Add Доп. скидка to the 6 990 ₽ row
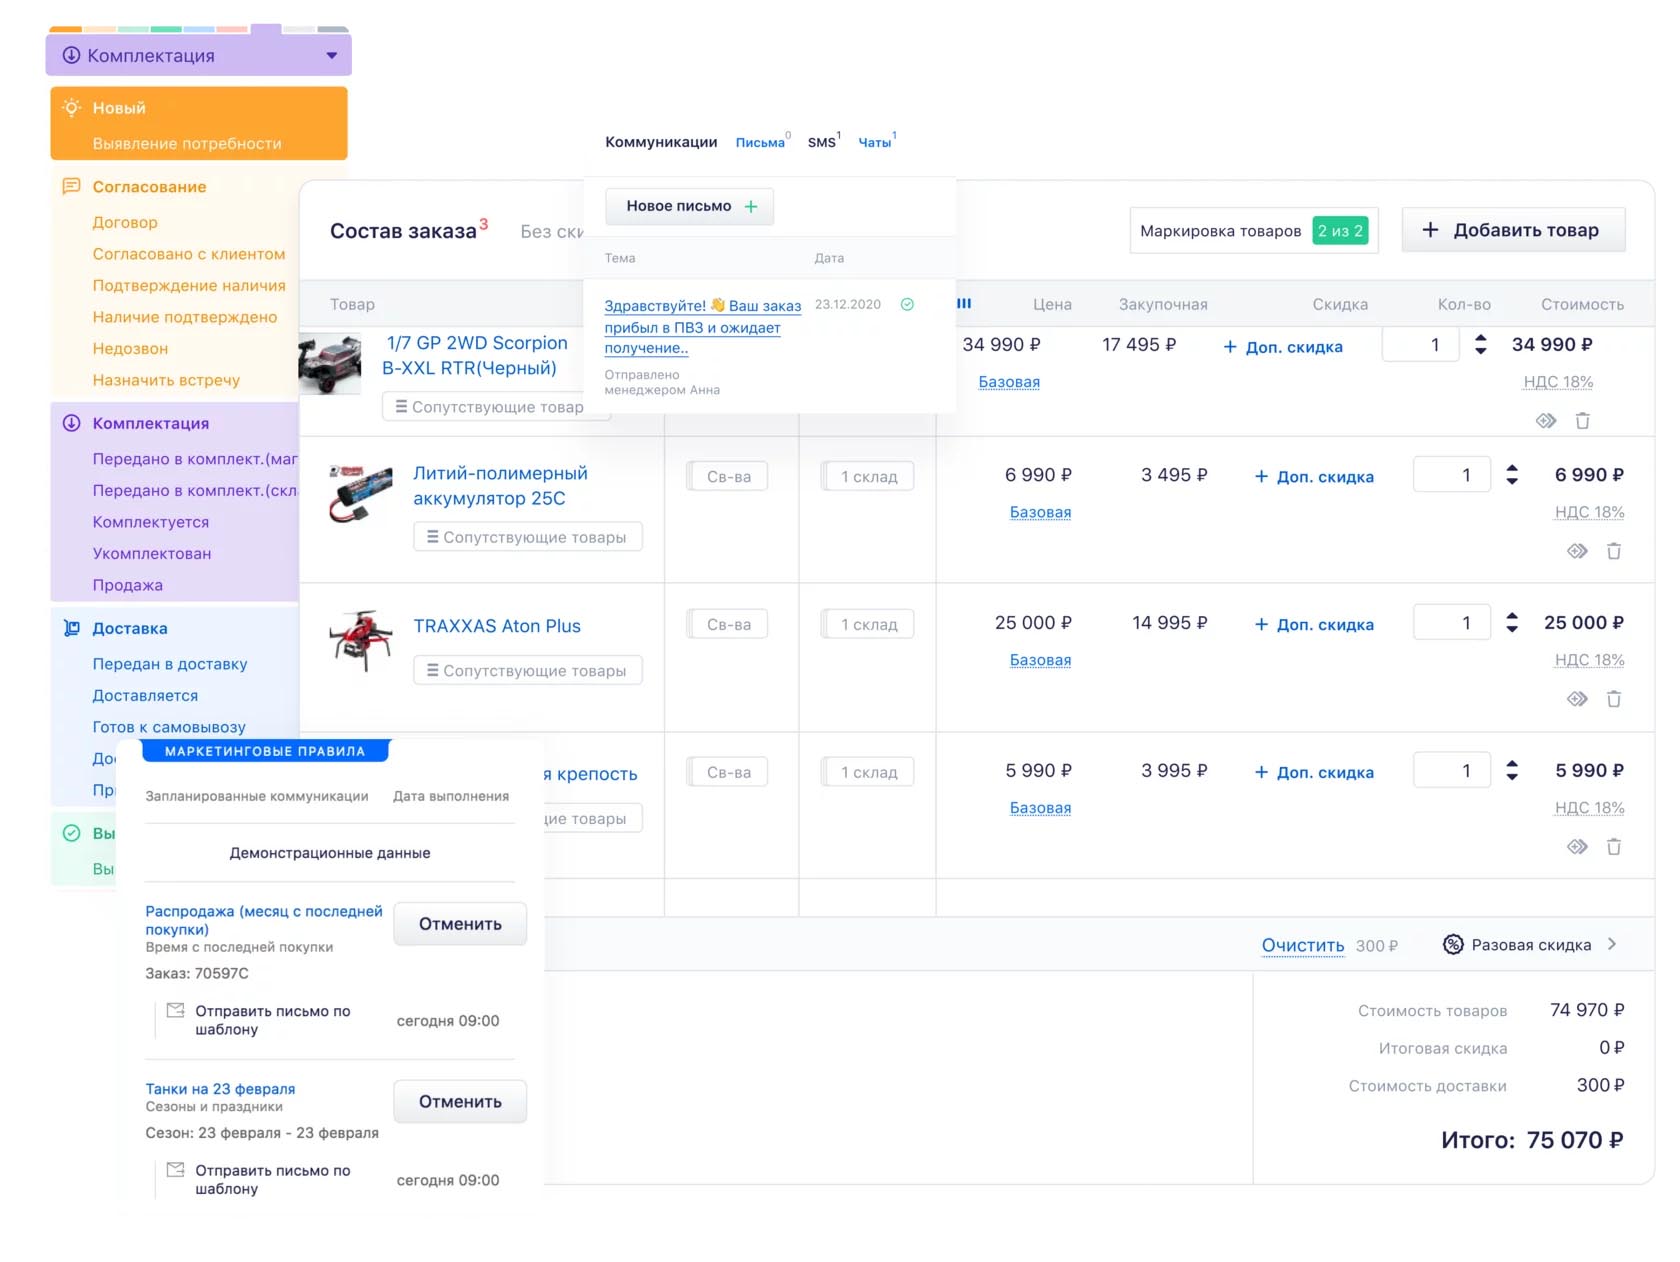The width and height of the screenshot is (1680, 1262). coord(1314,477)
